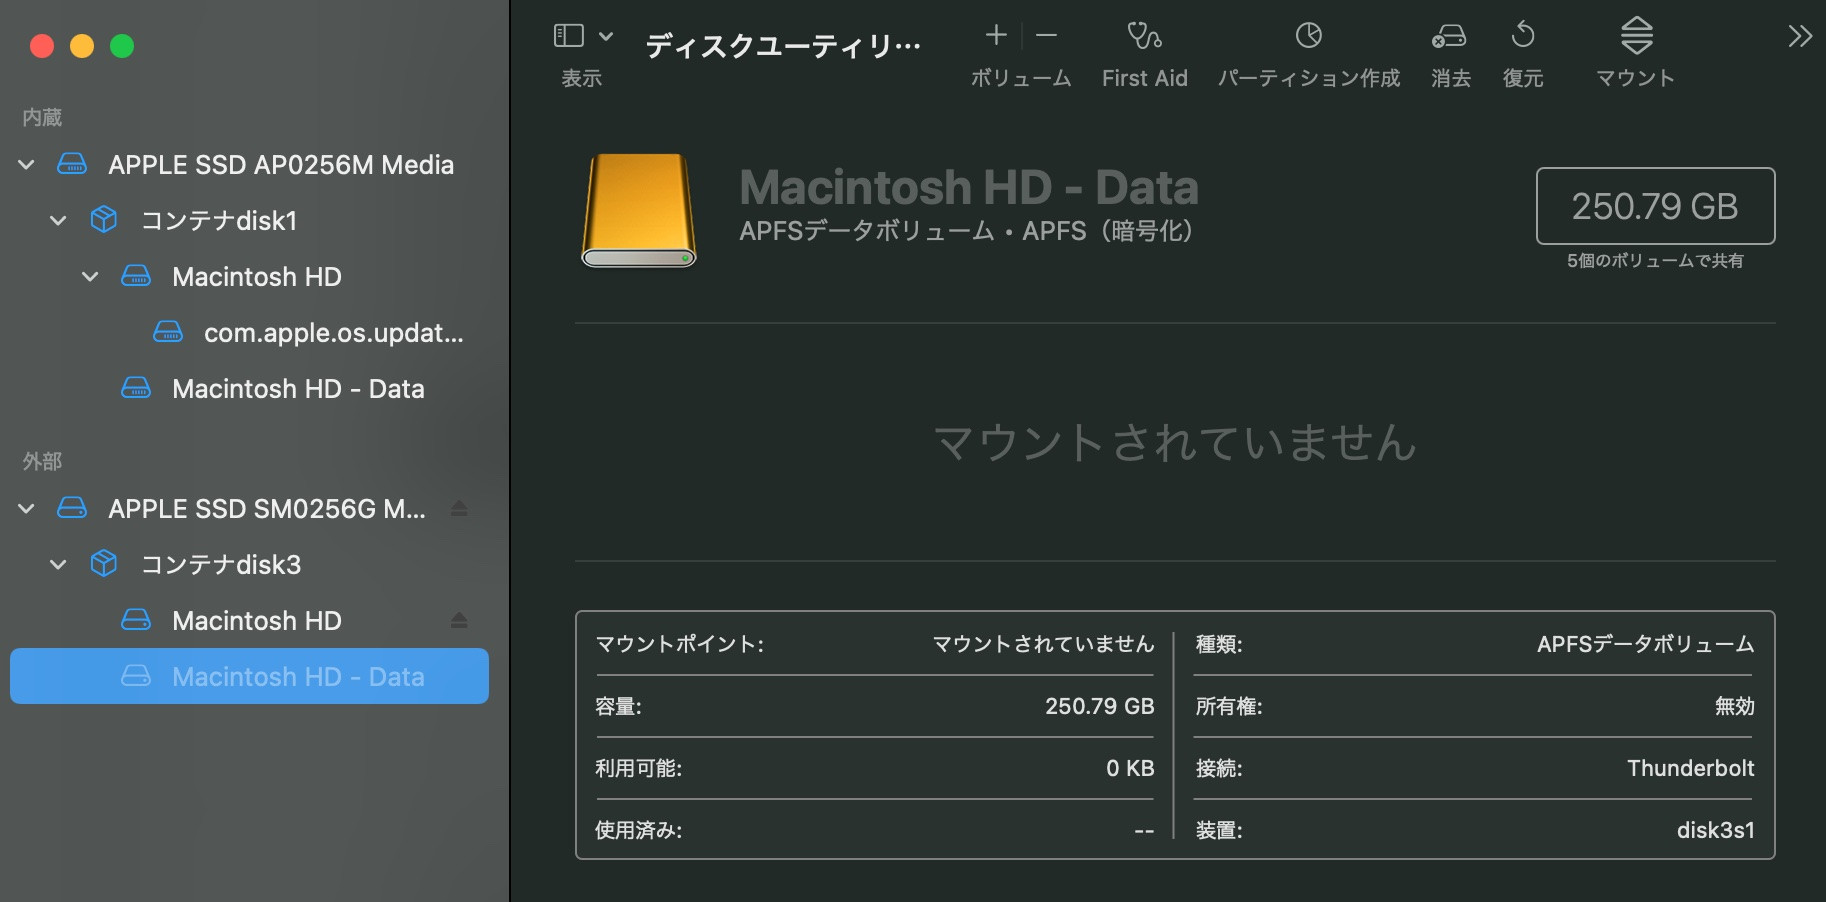
Task: Select the com.apple.os.update snapshot entry
Action: (333, 333)
